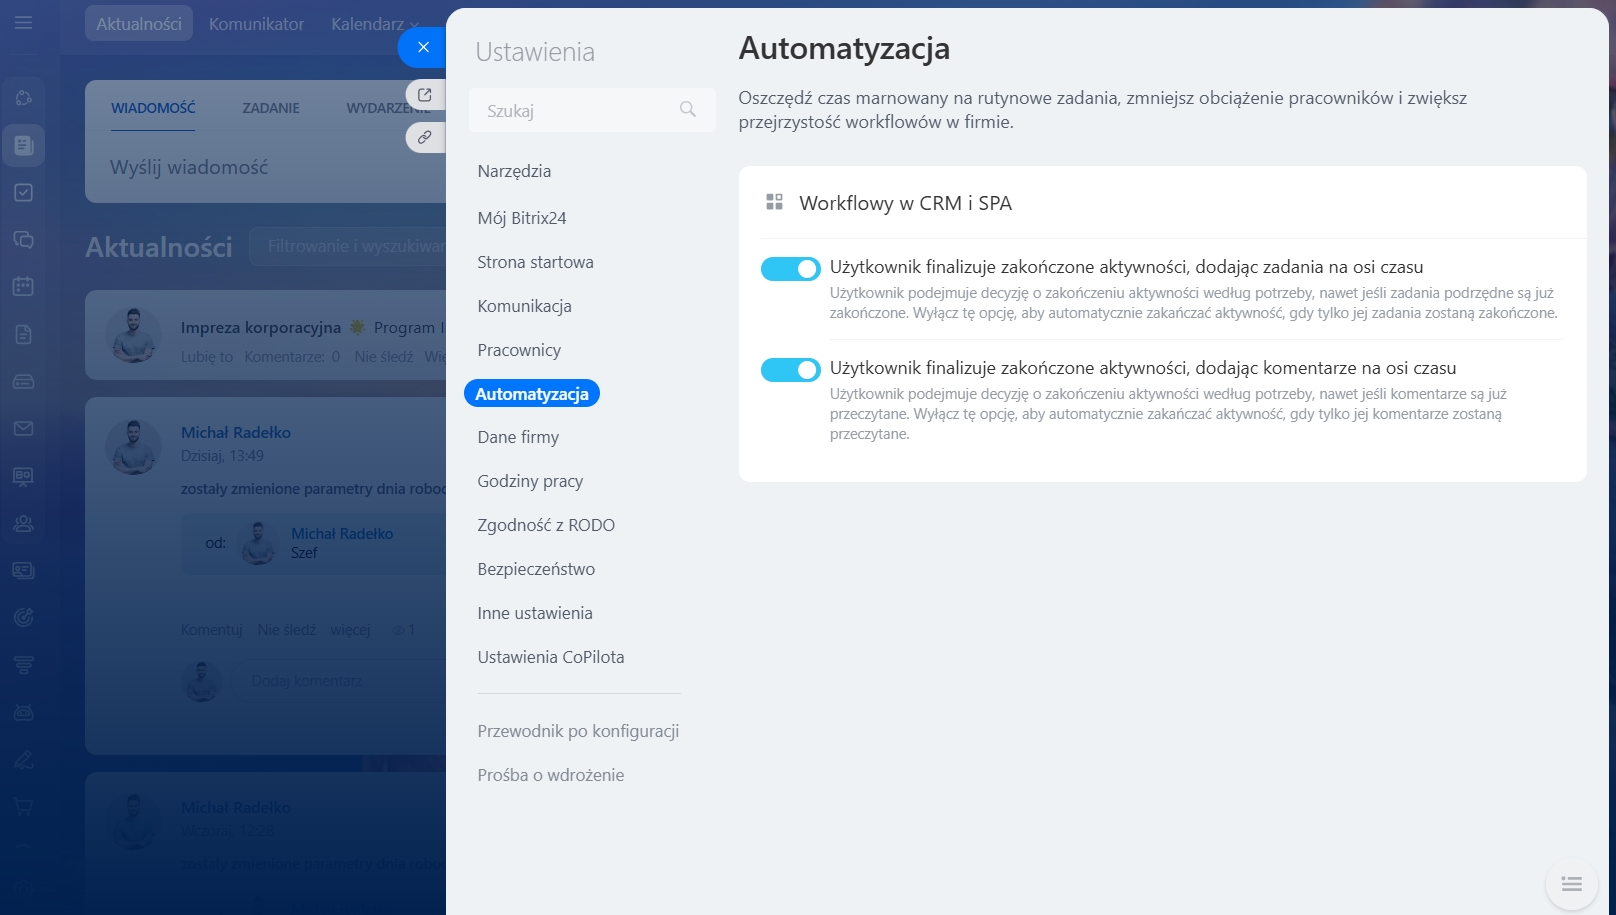Copy link icon beside settings panel
The width and height of the screenshot is (1616, 915).
425,137
